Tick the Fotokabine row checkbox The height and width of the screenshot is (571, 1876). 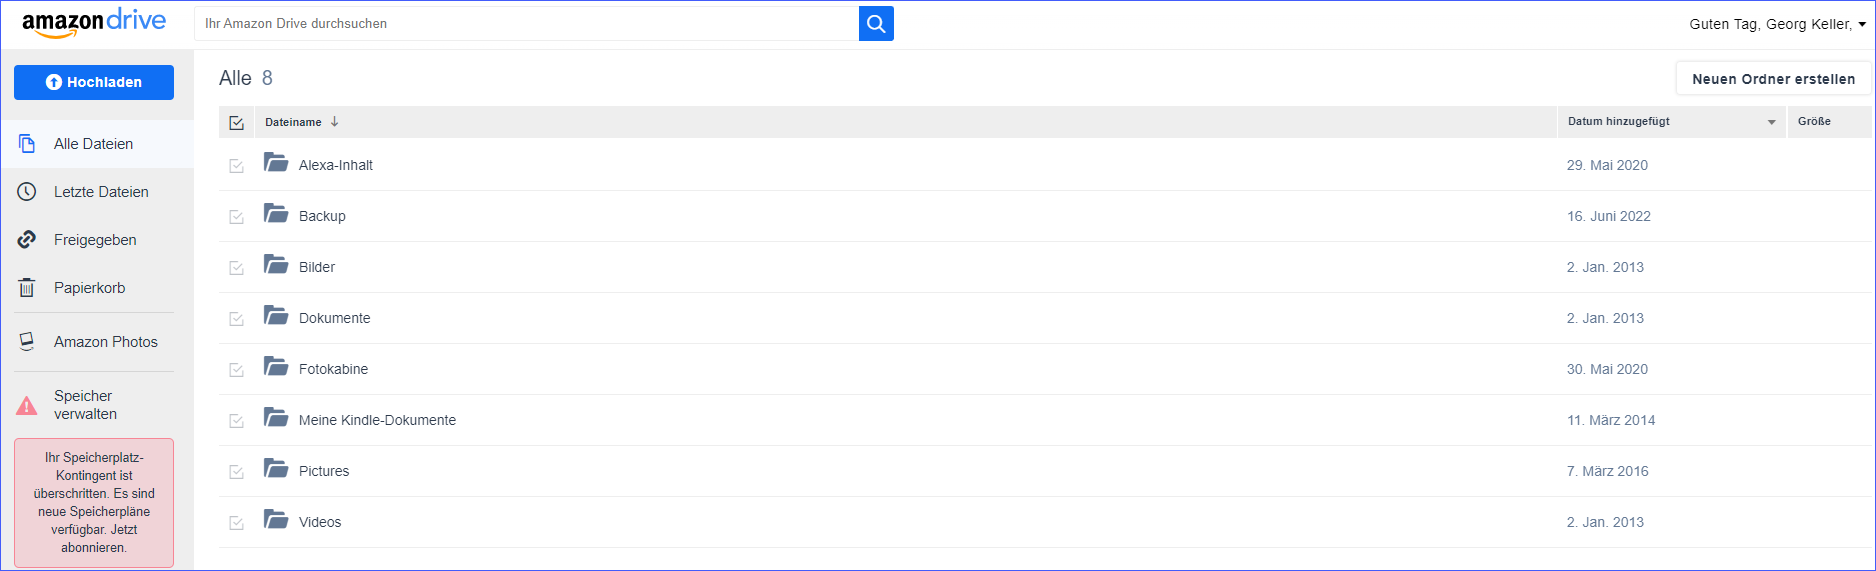[237, 370]
